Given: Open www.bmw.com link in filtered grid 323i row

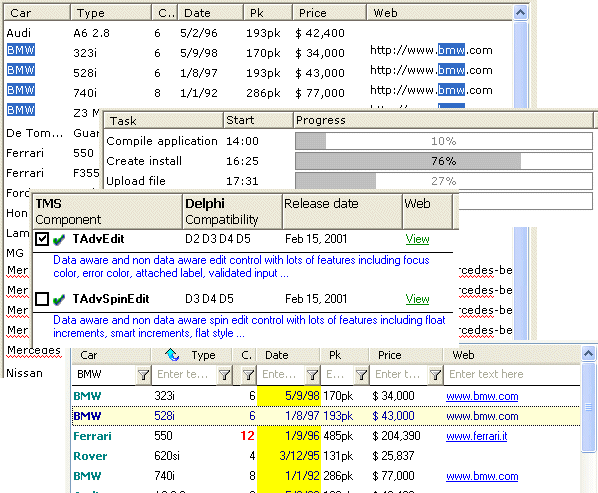Looking at the screenshot, I should pyautogui.click(x=482, y=397).
